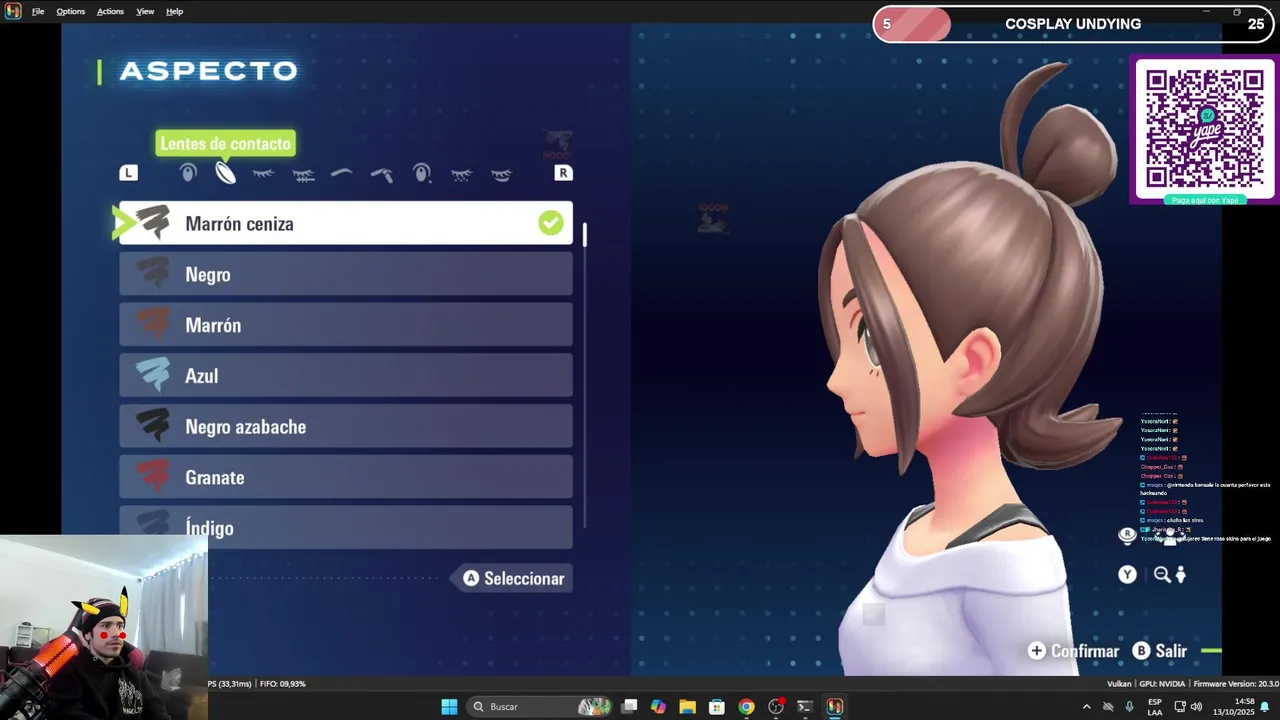The image size is (1280, 720).
Task: Click the streamer webcam overlay
Action: click(x=104, y=628)
